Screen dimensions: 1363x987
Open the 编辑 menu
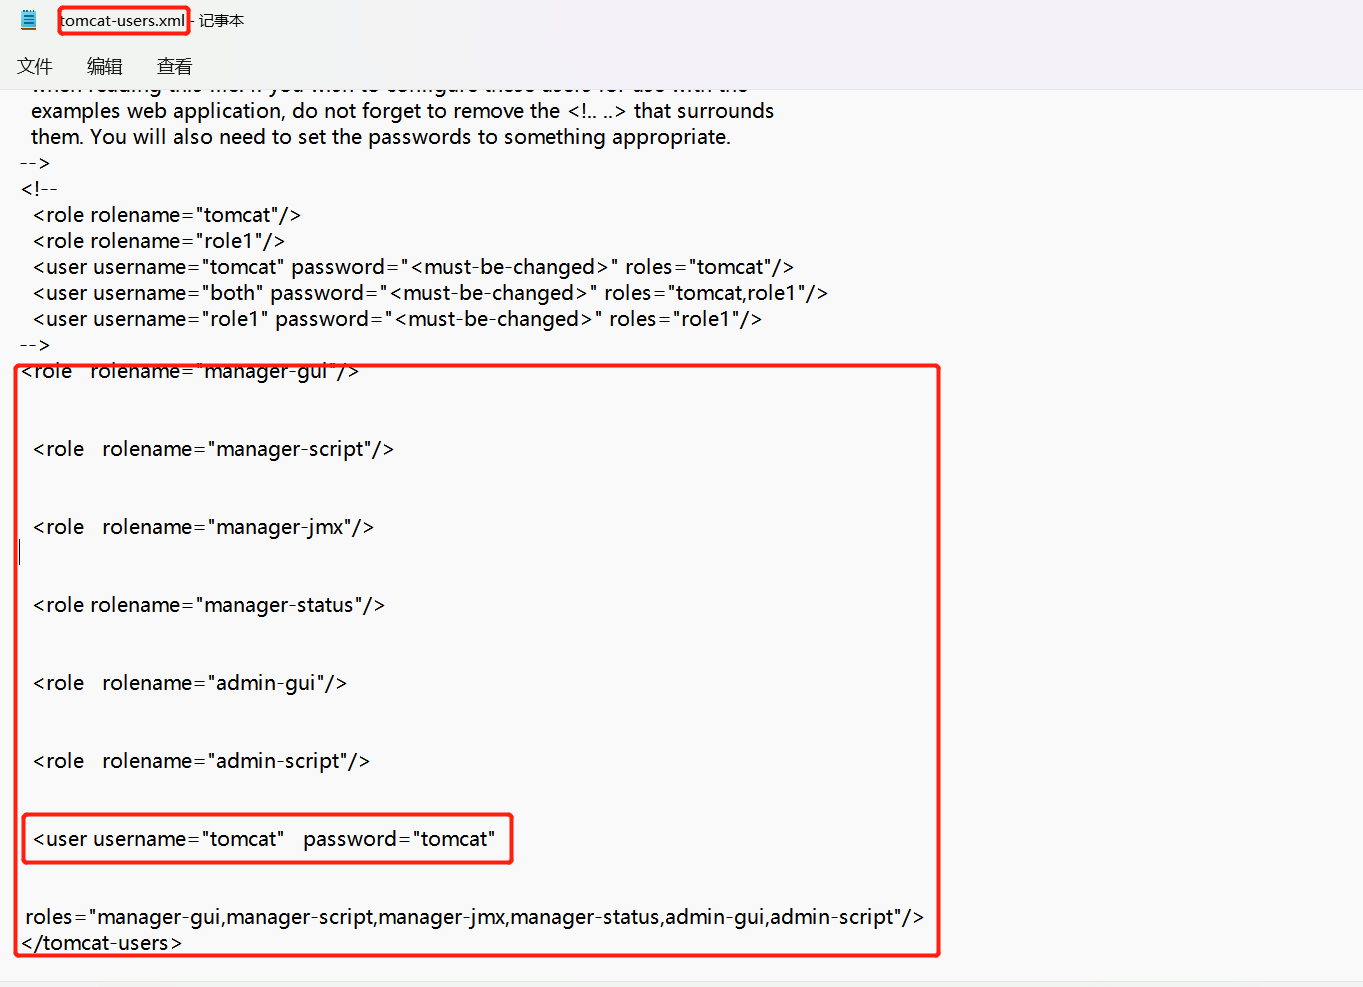[x=105, y=66]
